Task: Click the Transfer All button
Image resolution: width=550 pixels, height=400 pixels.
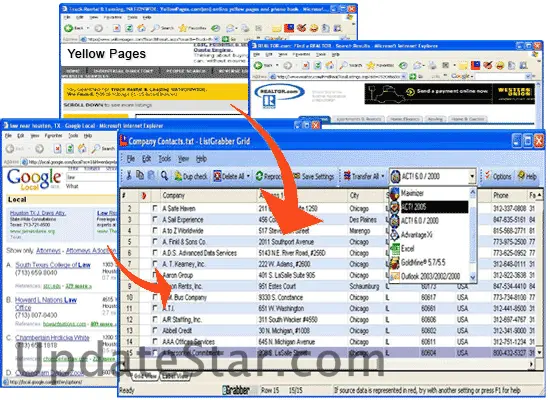Action: 361,176
